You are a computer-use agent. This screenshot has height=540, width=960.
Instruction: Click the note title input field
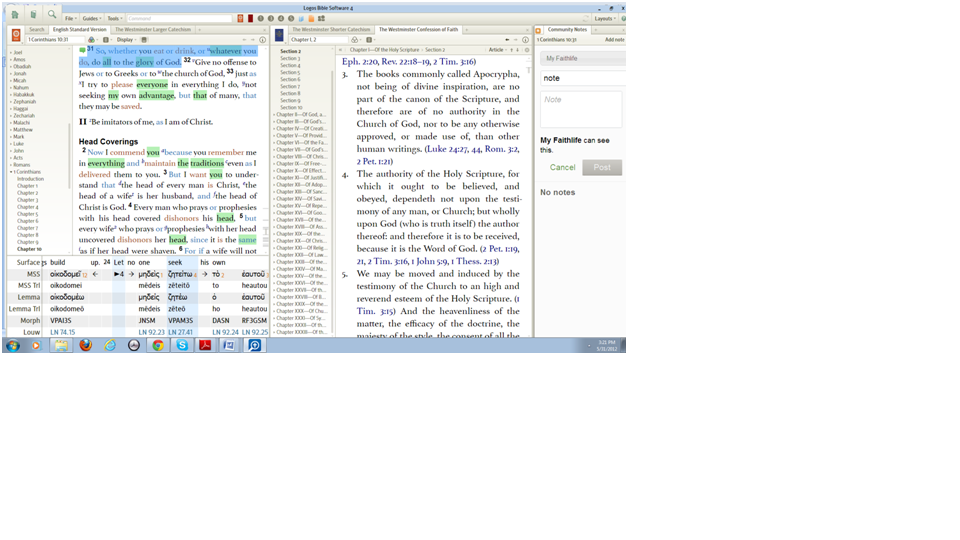pos(583,78)
